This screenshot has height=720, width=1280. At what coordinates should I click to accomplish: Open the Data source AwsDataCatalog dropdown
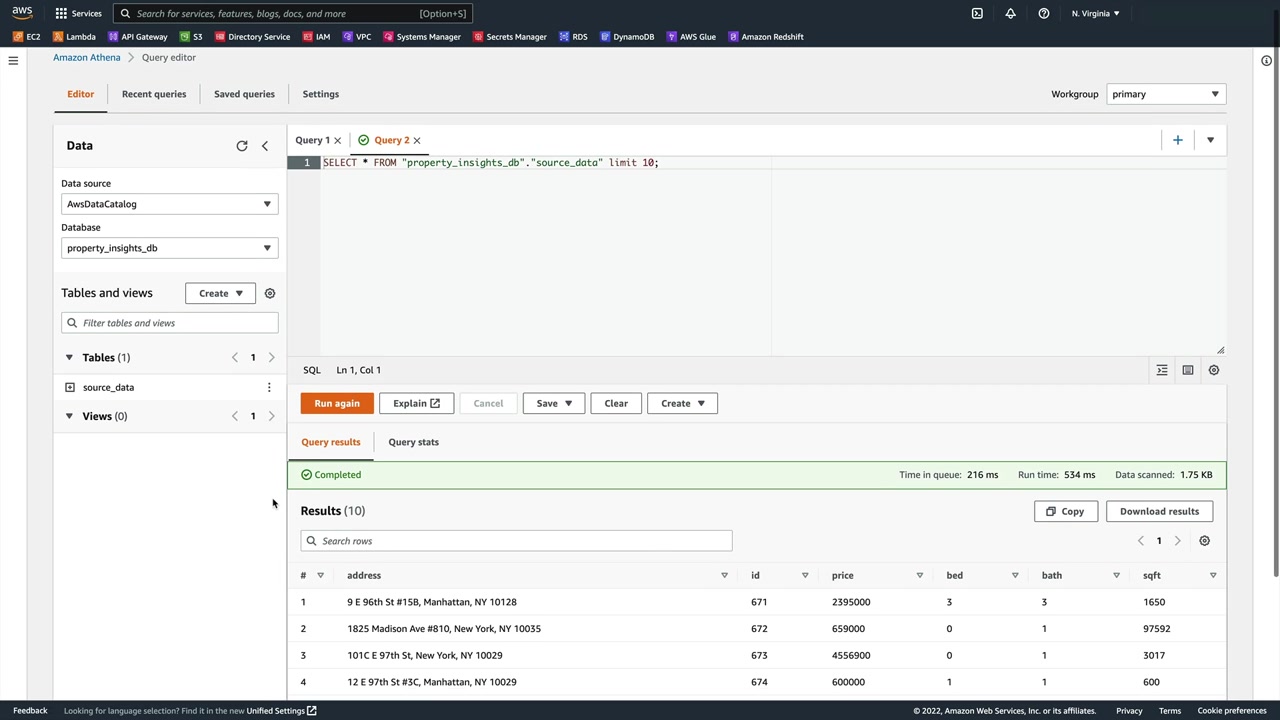pos(169,204)
